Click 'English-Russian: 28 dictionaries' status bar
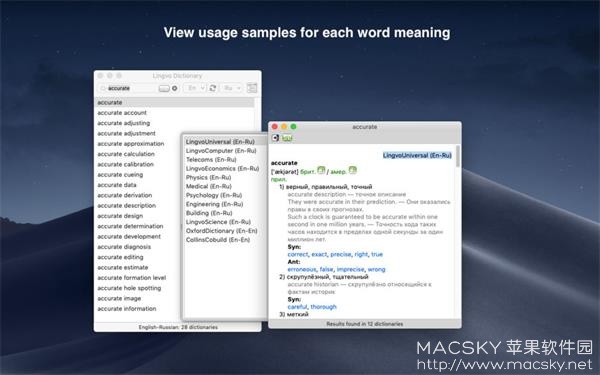Viewport: 600px width, 375px height. (178, 327)
